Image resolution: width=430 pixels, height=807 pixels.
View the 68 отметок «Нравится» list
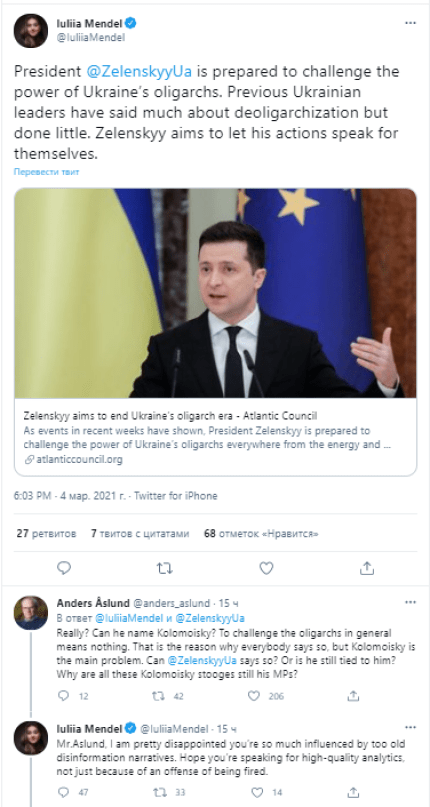click(261, 534)
